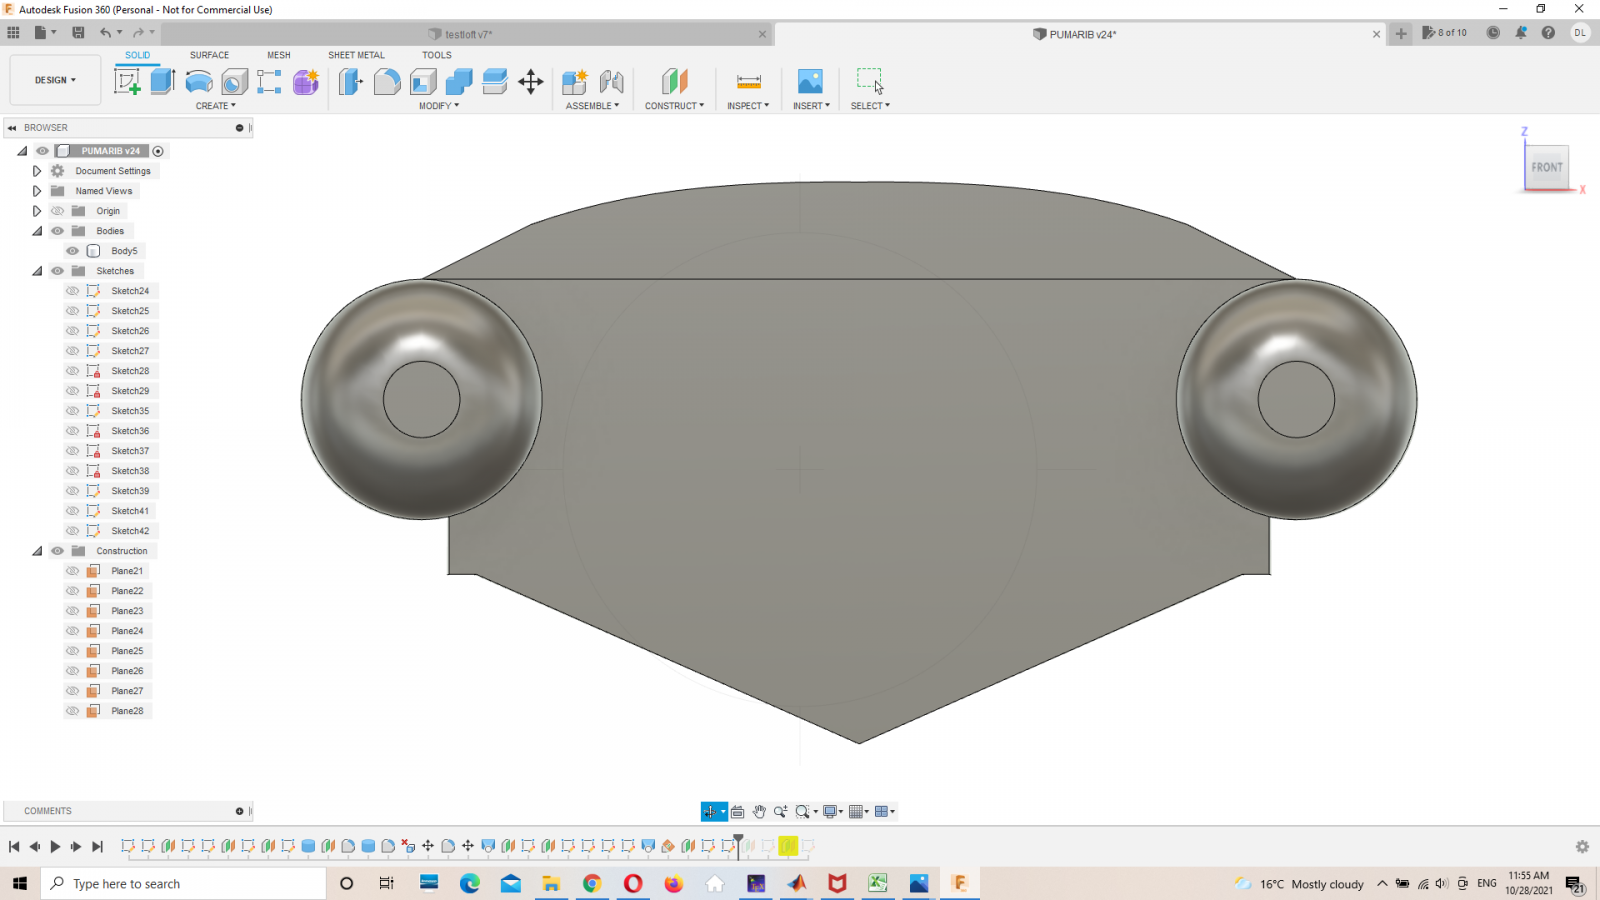
Task: Jump to the timeline beginning
Action: pyautogui.click(x=14, y=847)
